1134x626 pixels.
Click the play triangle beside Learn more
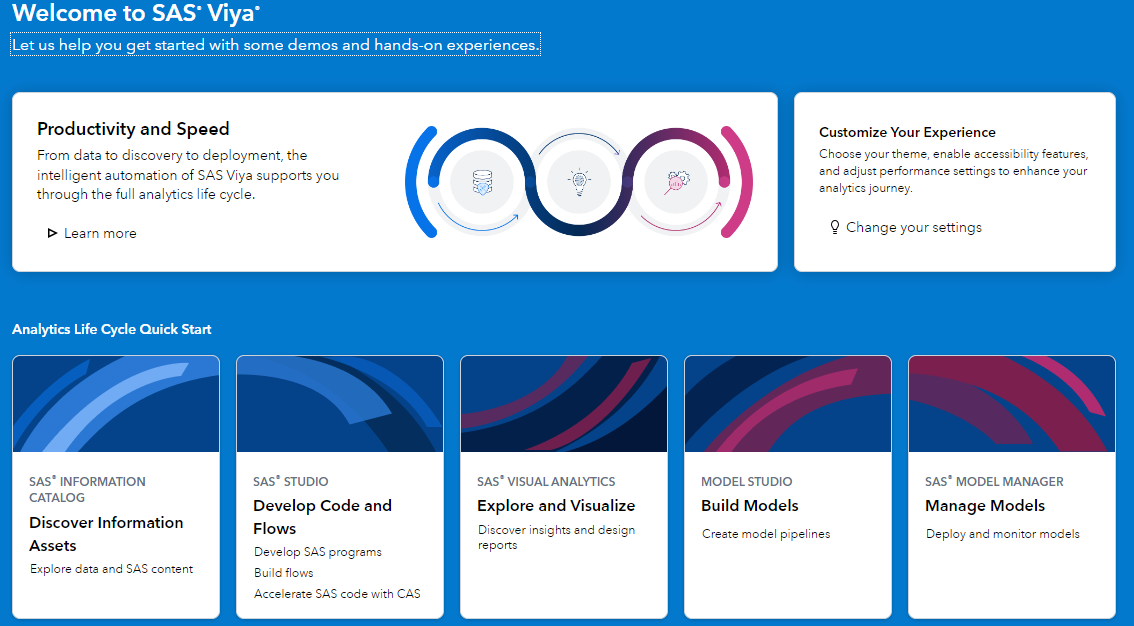(x=52, y=233)
